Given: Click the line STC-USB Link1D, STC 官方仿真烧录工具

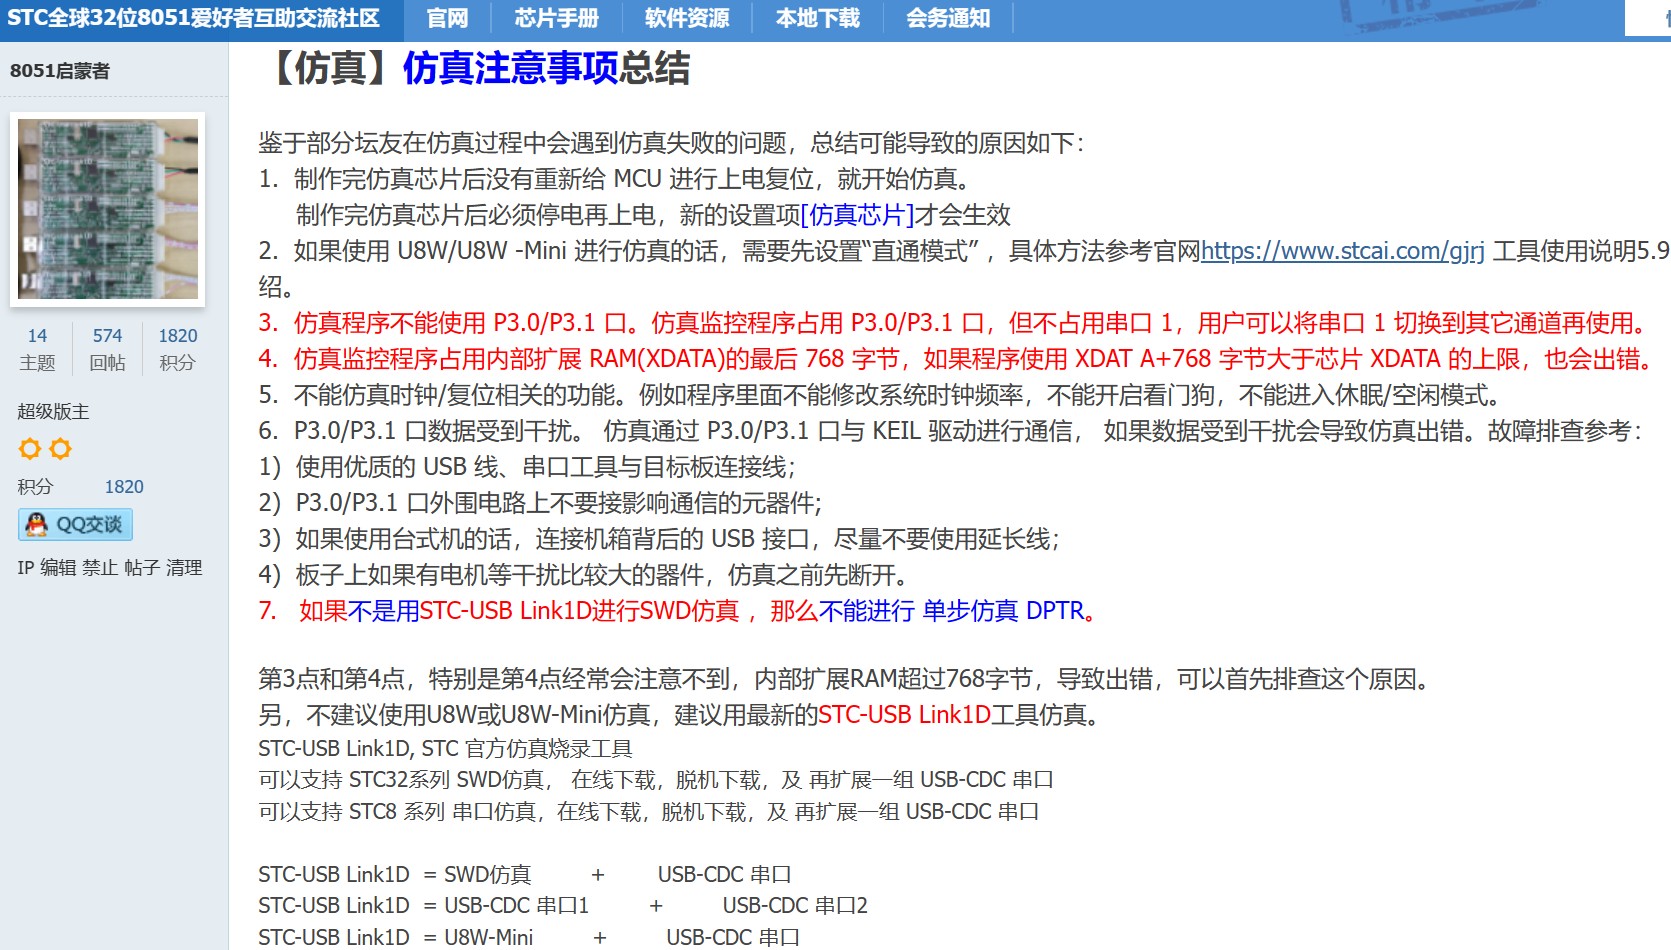Looking at the screenshot, I should [445, 749].
